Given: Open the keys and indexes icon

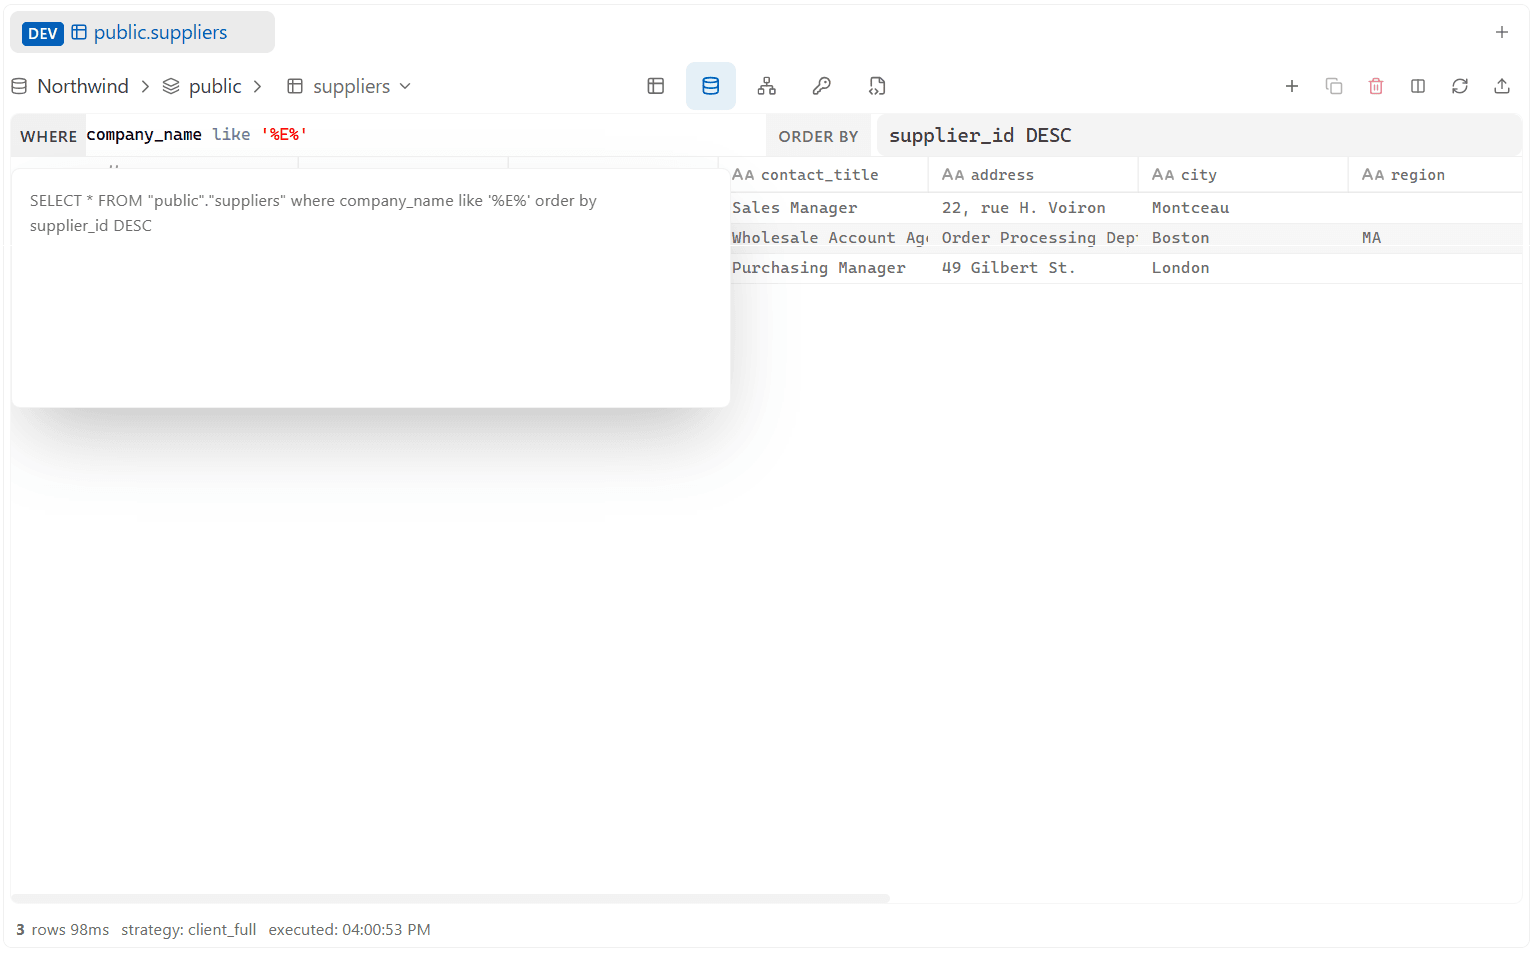Looking at the screenshot, I should click(x=822, y=86).
